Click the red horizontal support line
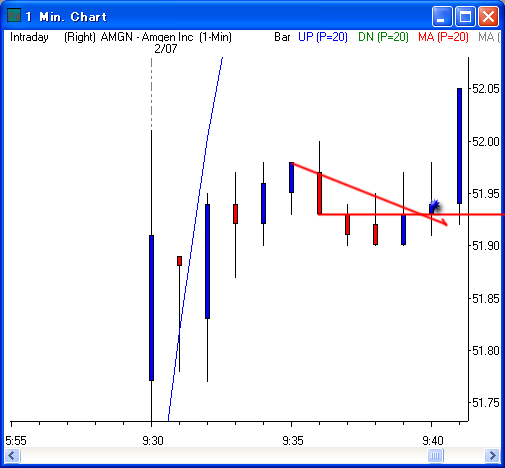This screenshot has width=505, height=468. pos(411,214)
